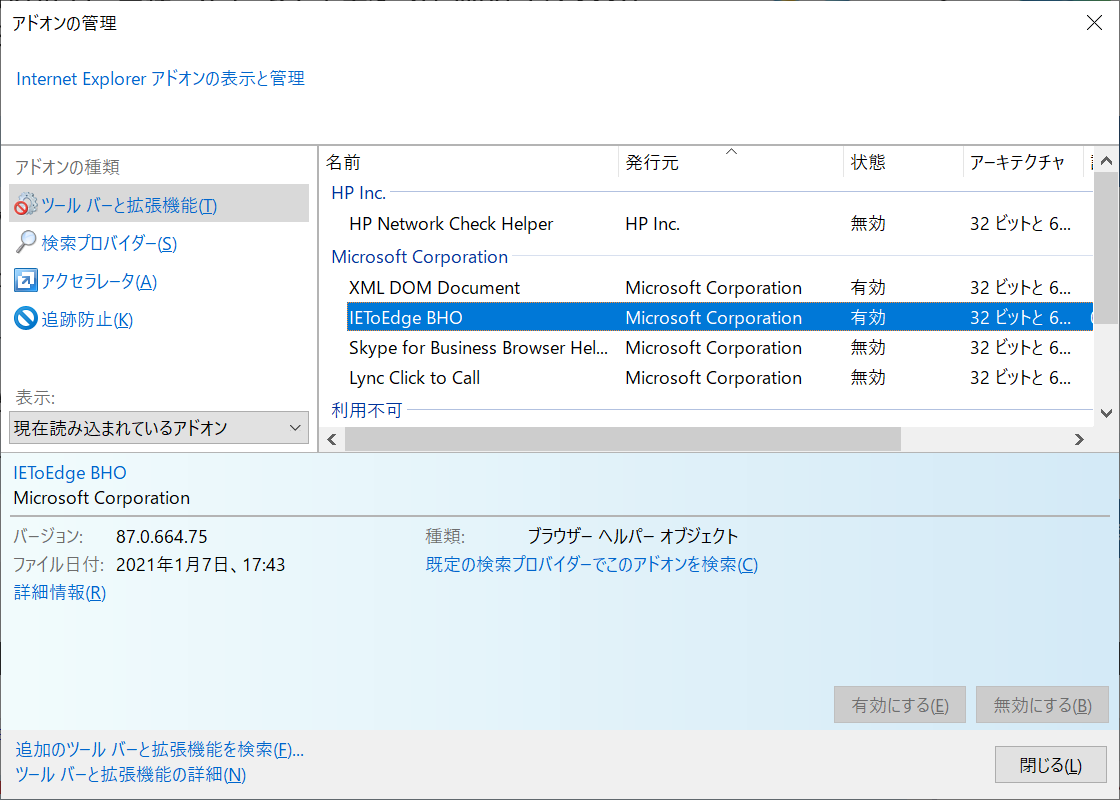Select ツール バーと拡張機能(T) category
This screenshot has width=1120, height=800.
pyautogui.click(x=159, y=204)
